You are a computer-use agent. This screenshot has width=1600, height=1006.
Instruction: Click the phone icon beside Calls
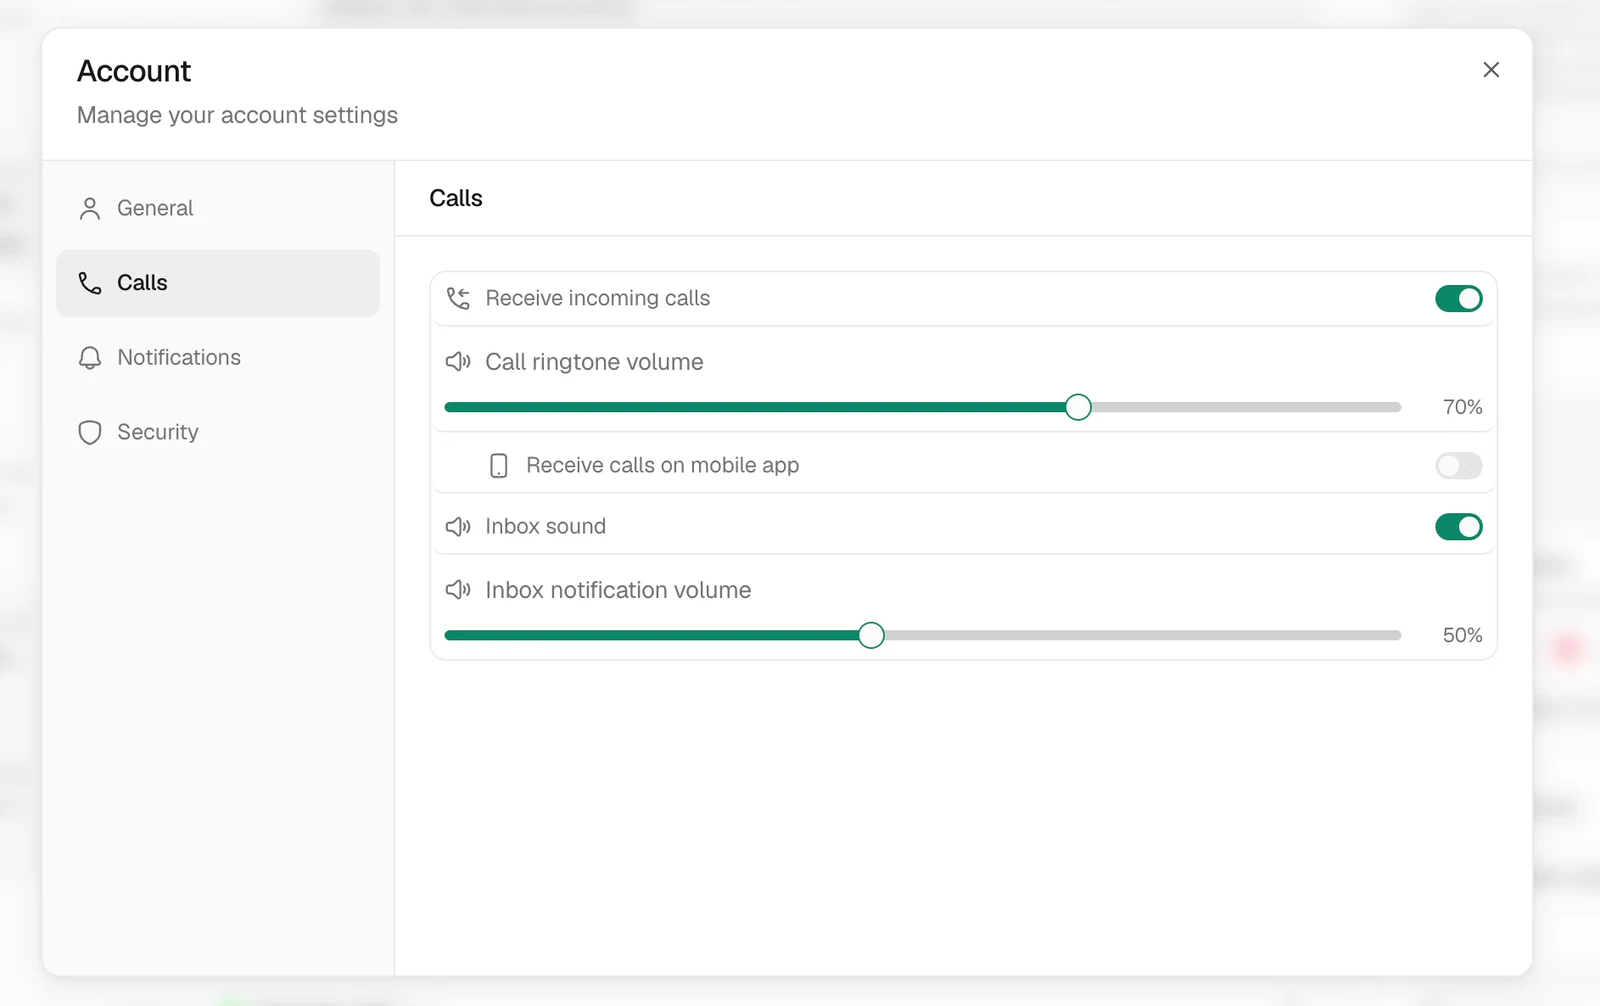90,283
